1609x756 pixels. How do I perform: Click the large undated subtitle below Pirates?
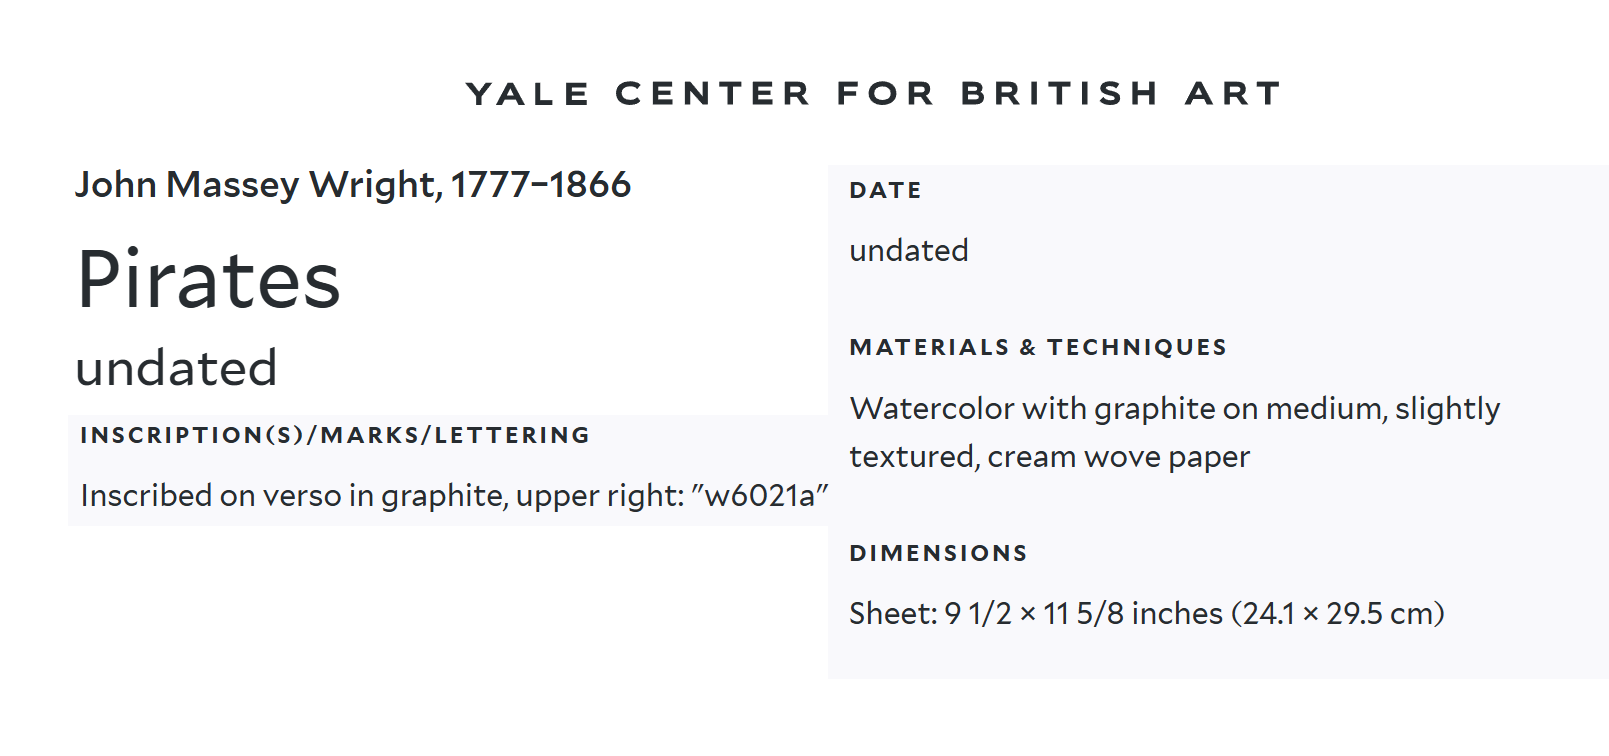coord(176,369)
